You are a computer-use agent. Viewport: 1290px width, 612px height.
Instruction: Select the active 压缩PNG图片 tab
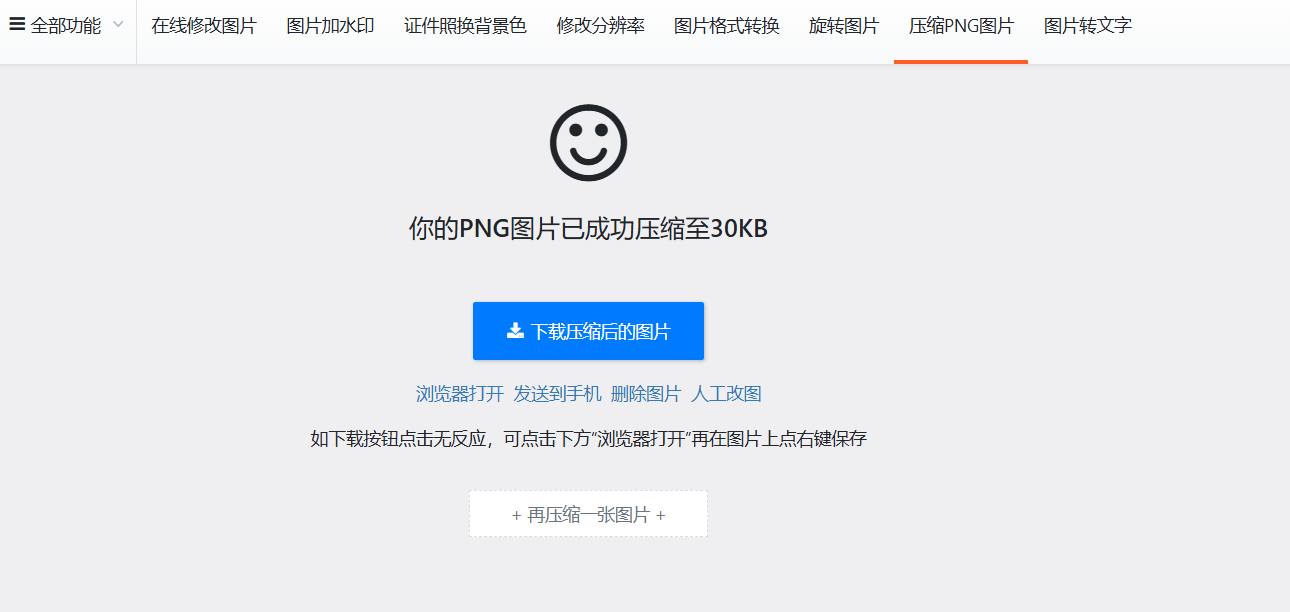point(961,26)
